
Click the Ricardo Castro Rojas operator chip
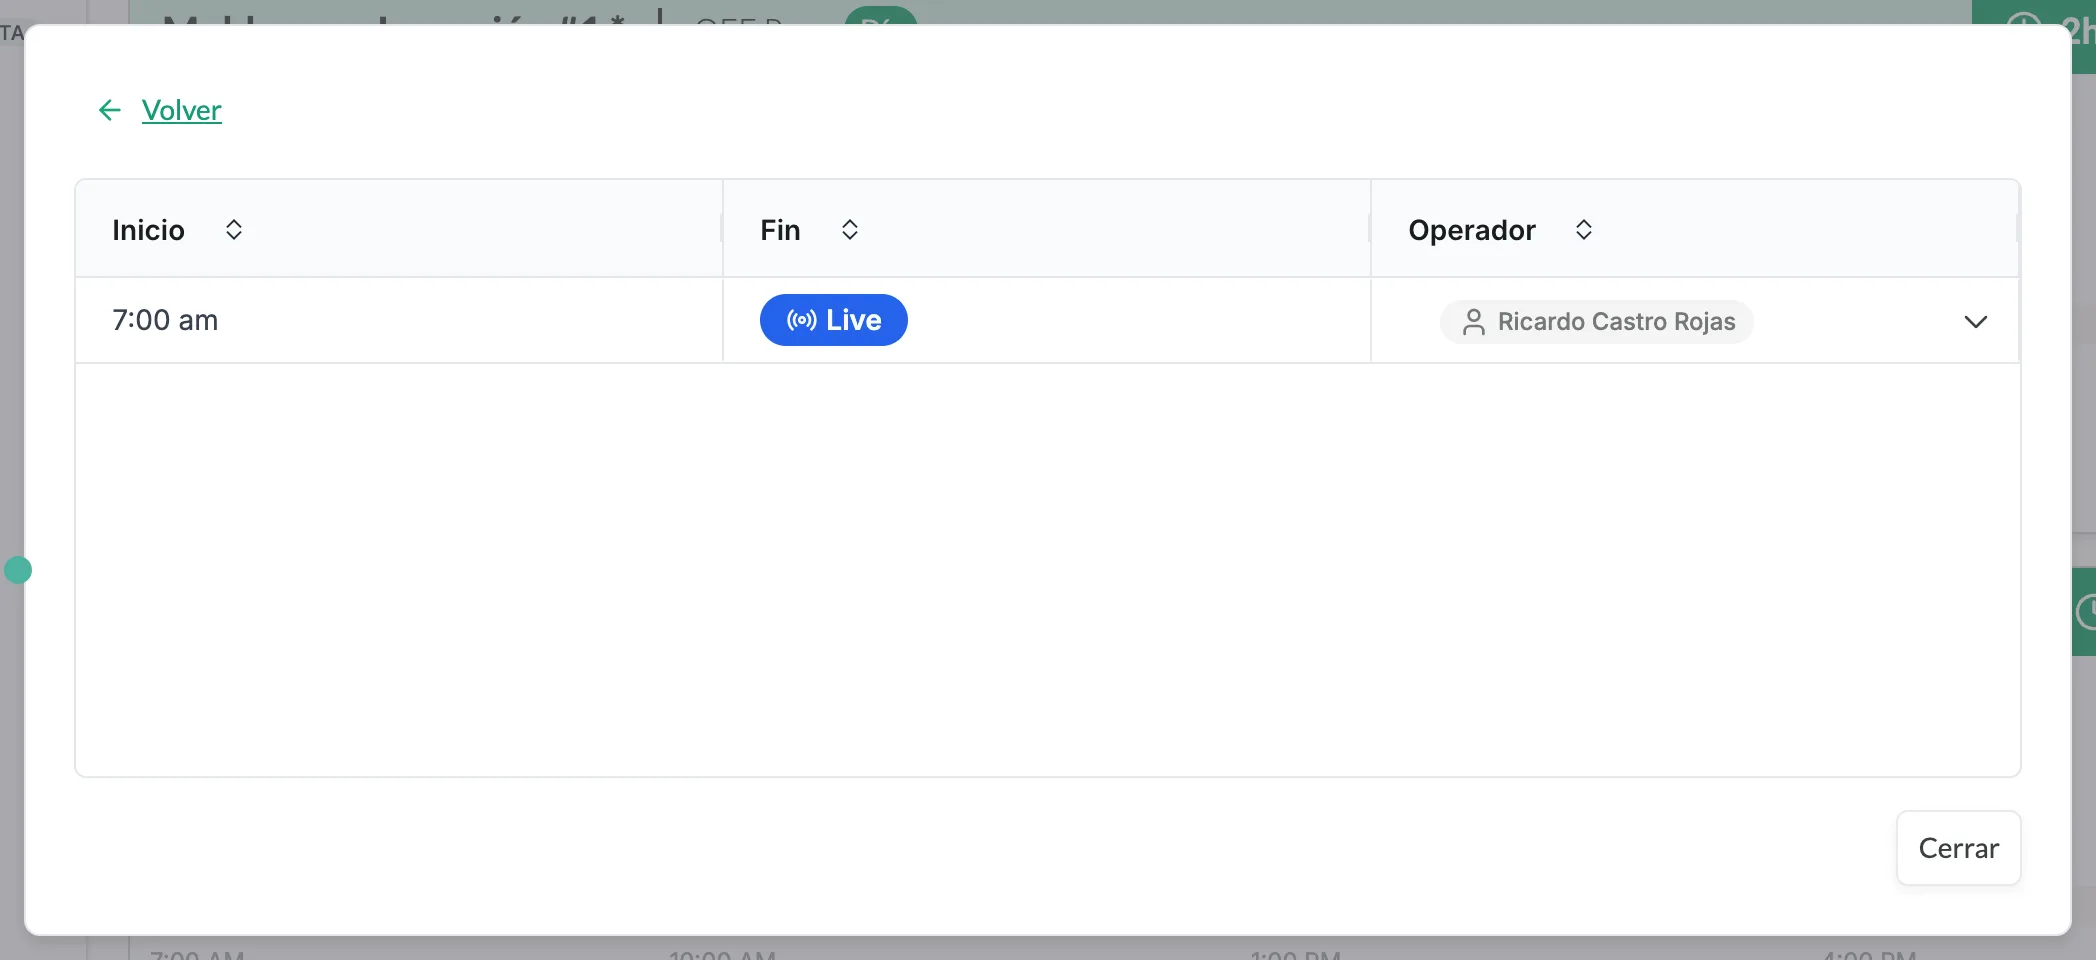(x=1597, y=322)
